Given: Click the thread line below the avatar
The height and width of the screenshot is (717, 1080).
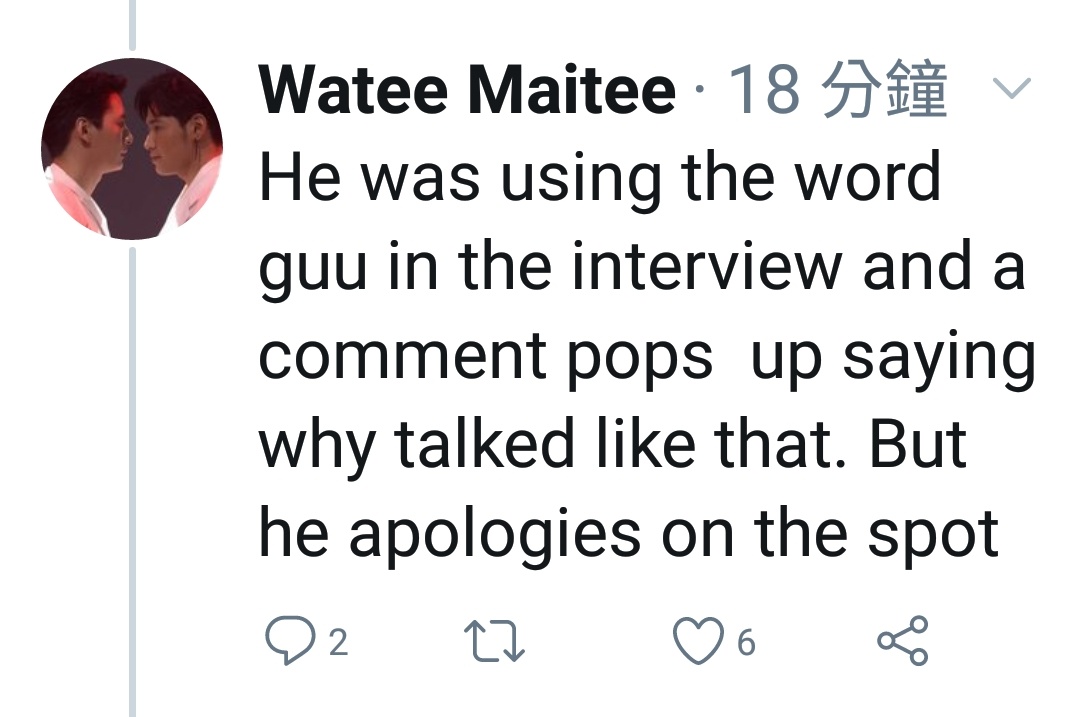Looking at the screenshot, I should point(132,482).
